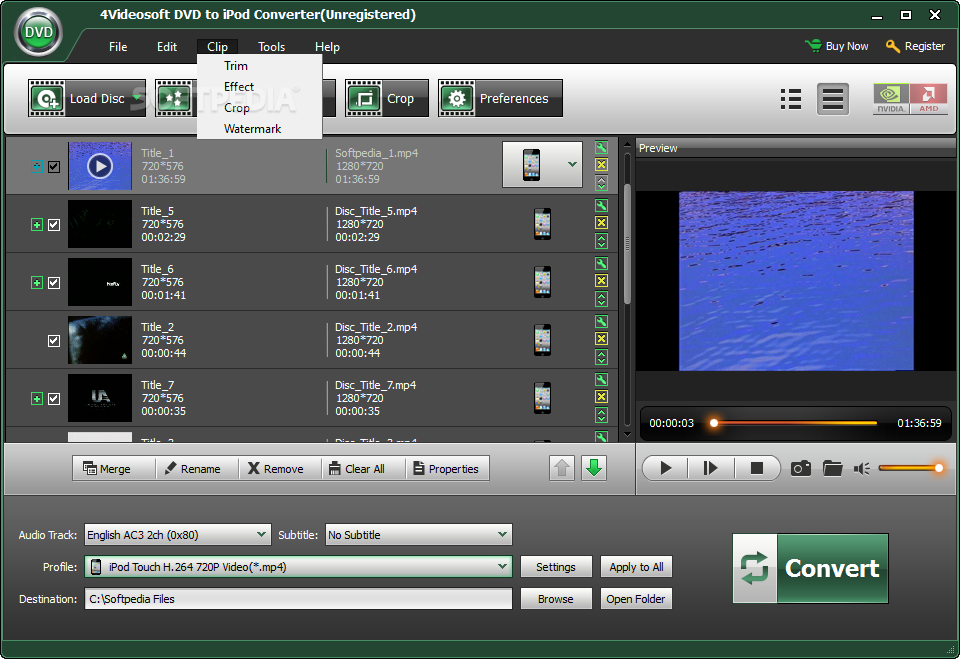Viewport: 960px width, 659px height.
Task: Open the Crop tool in toolbar
Action: pos(386,98)
